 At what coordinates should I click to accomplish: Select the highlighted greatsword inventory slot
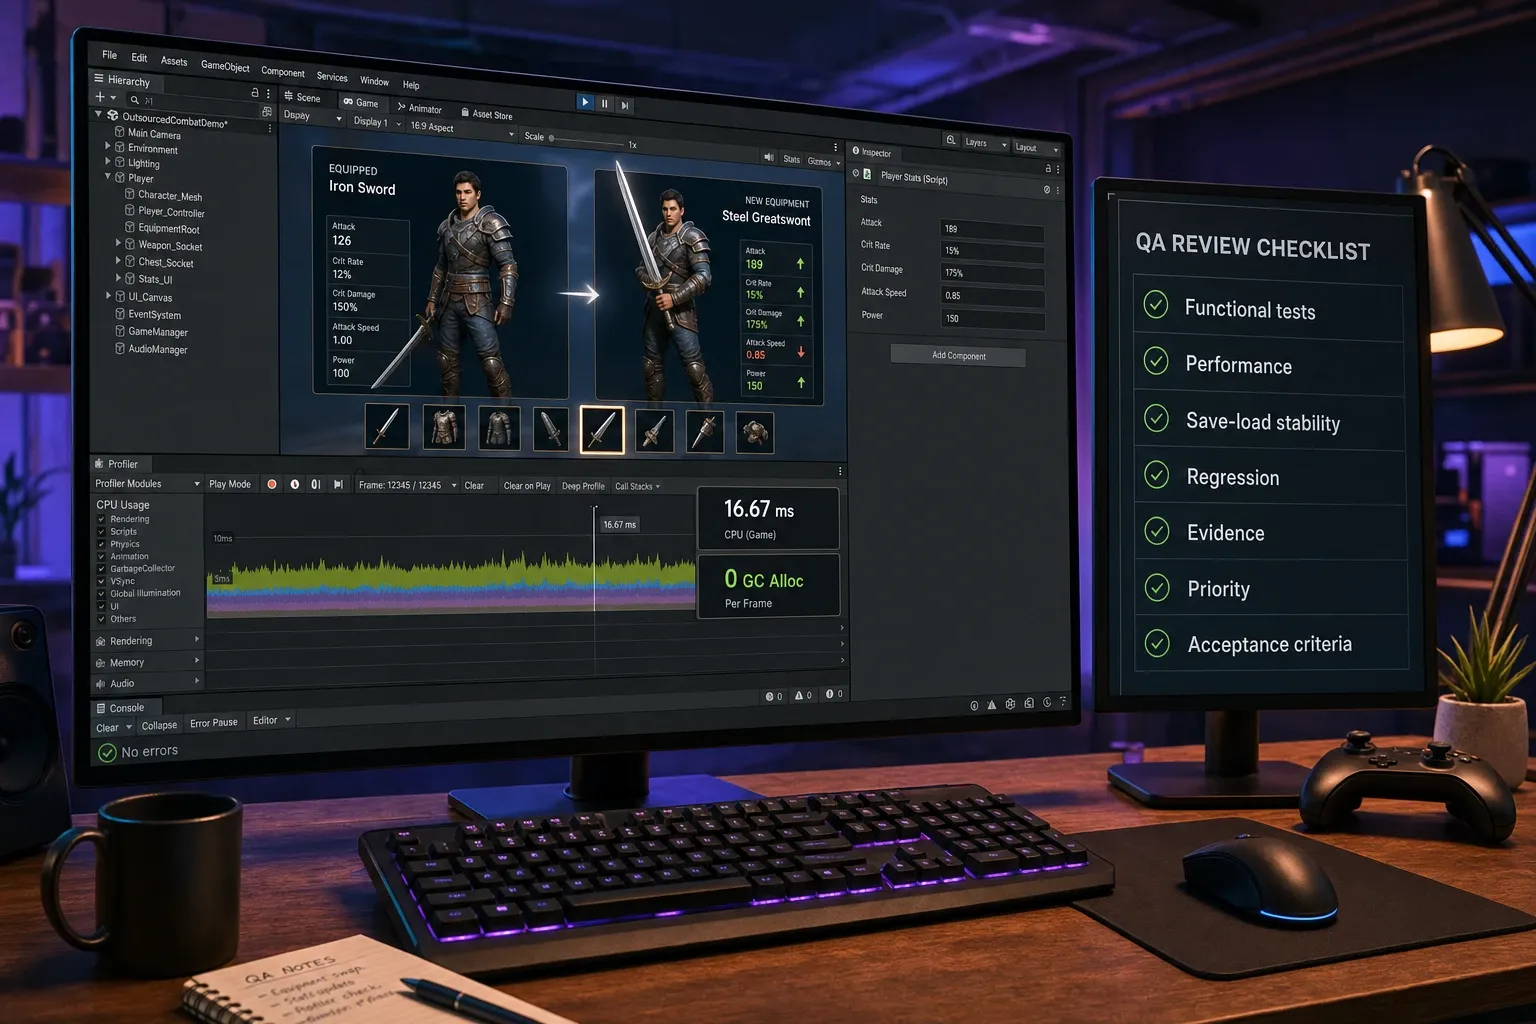(602, 430)
